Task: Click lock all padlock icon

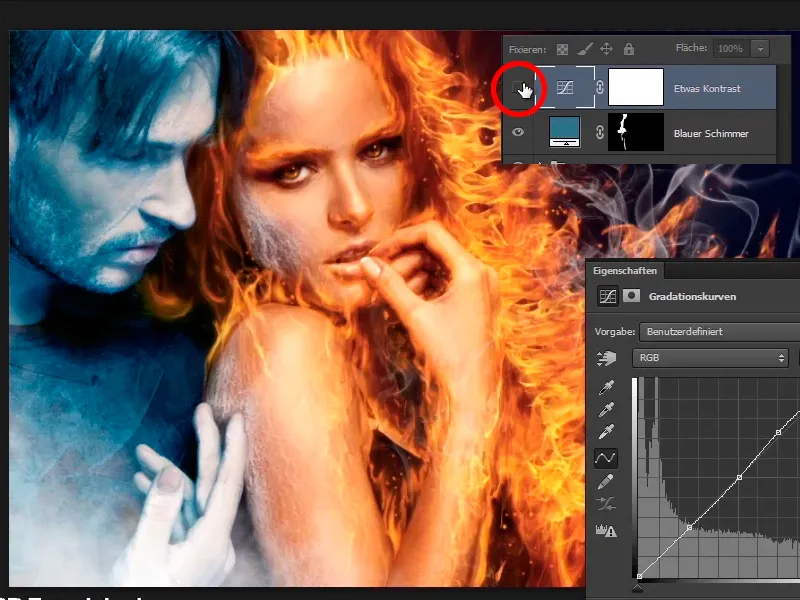Action: point(629,49)
